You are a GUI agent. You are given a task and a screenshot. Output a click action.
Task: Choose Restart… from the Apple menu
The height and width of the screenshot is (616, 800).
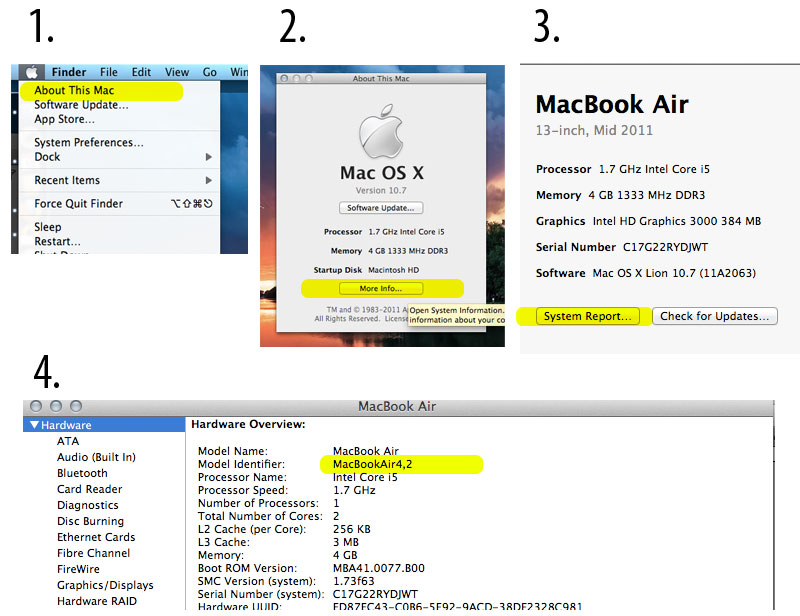pyautogui.click(x=57, y=241)
